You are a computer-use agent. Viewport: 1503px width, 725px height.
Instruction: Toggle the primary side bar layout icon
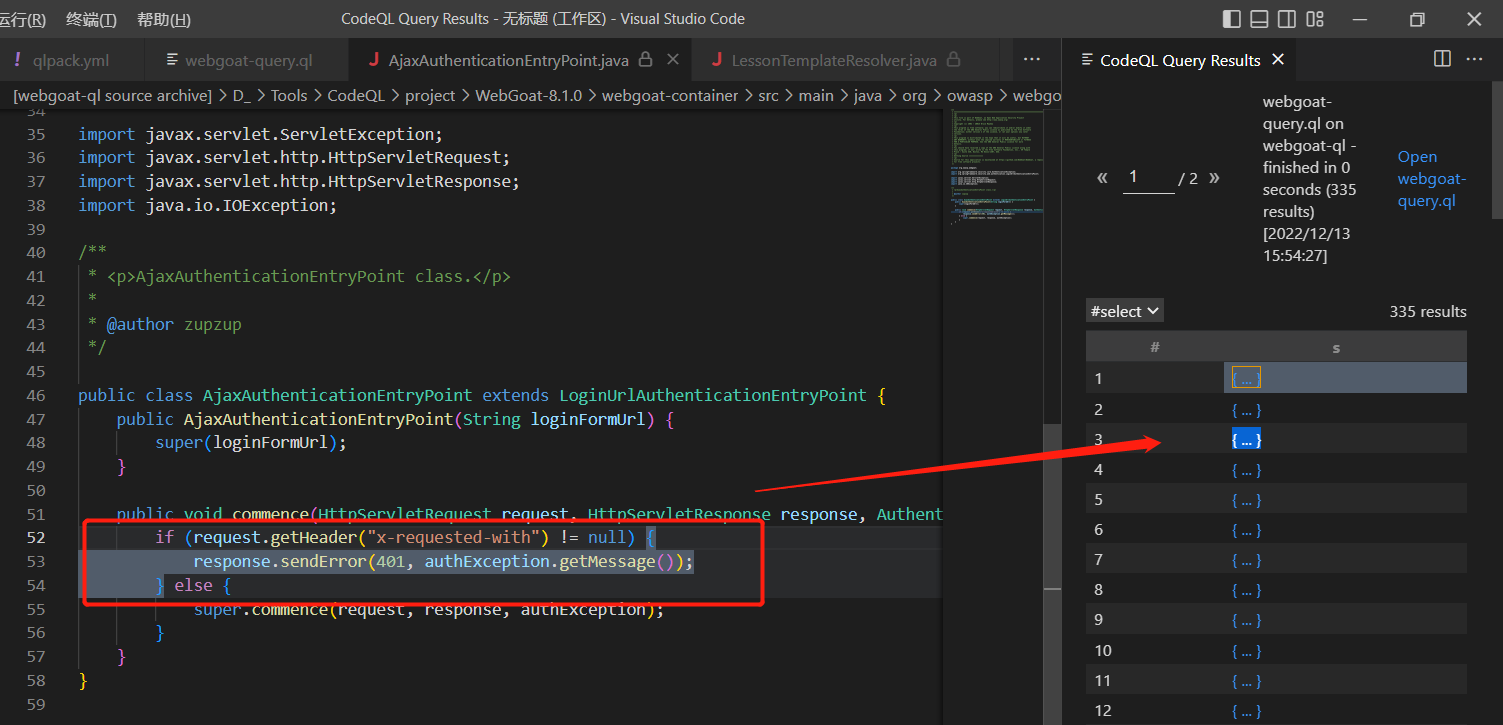pos(1232,19)
